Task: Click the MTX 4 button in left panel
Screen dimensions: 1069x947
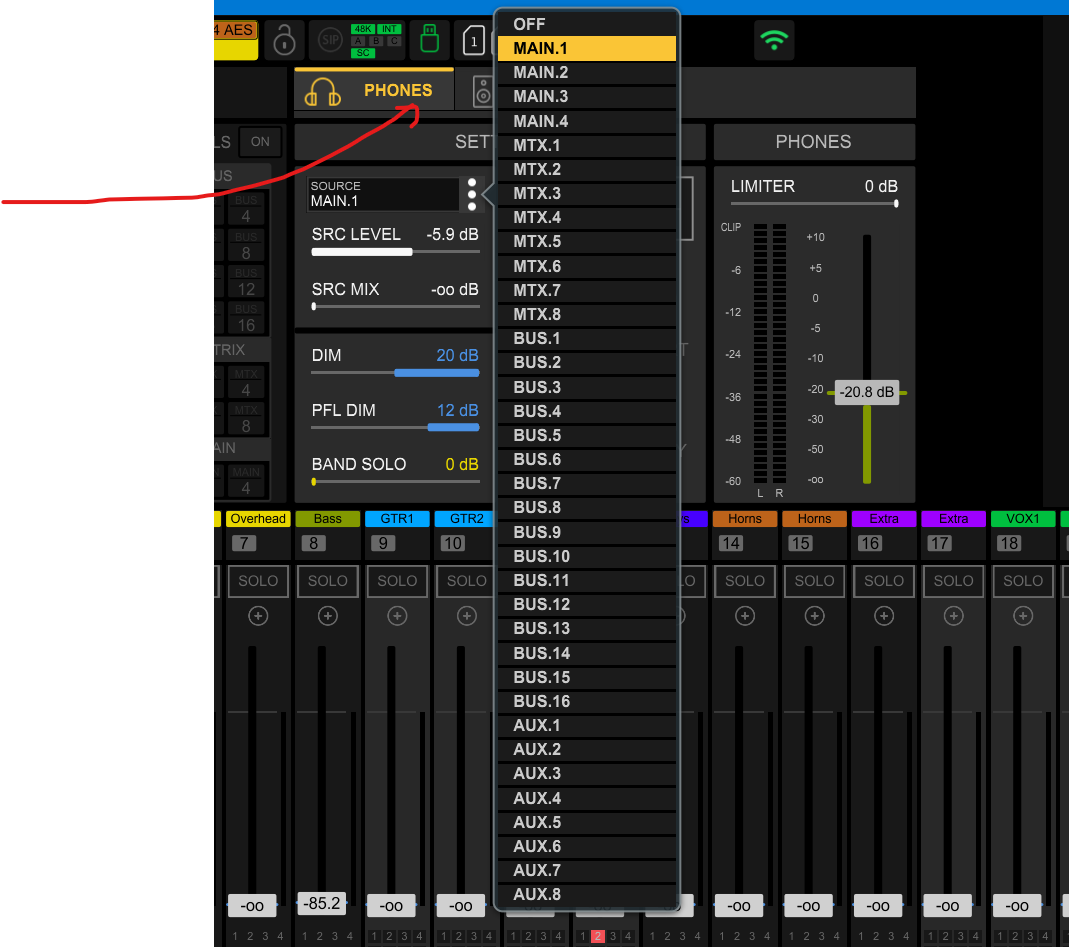Action: pos(246,382)
